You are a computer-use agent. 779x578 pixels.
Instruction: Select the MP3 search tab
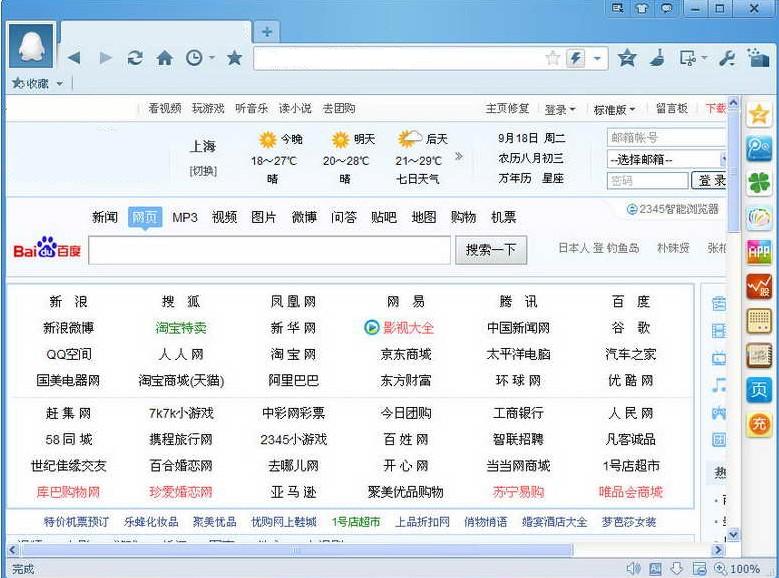(x=185, y=217)
